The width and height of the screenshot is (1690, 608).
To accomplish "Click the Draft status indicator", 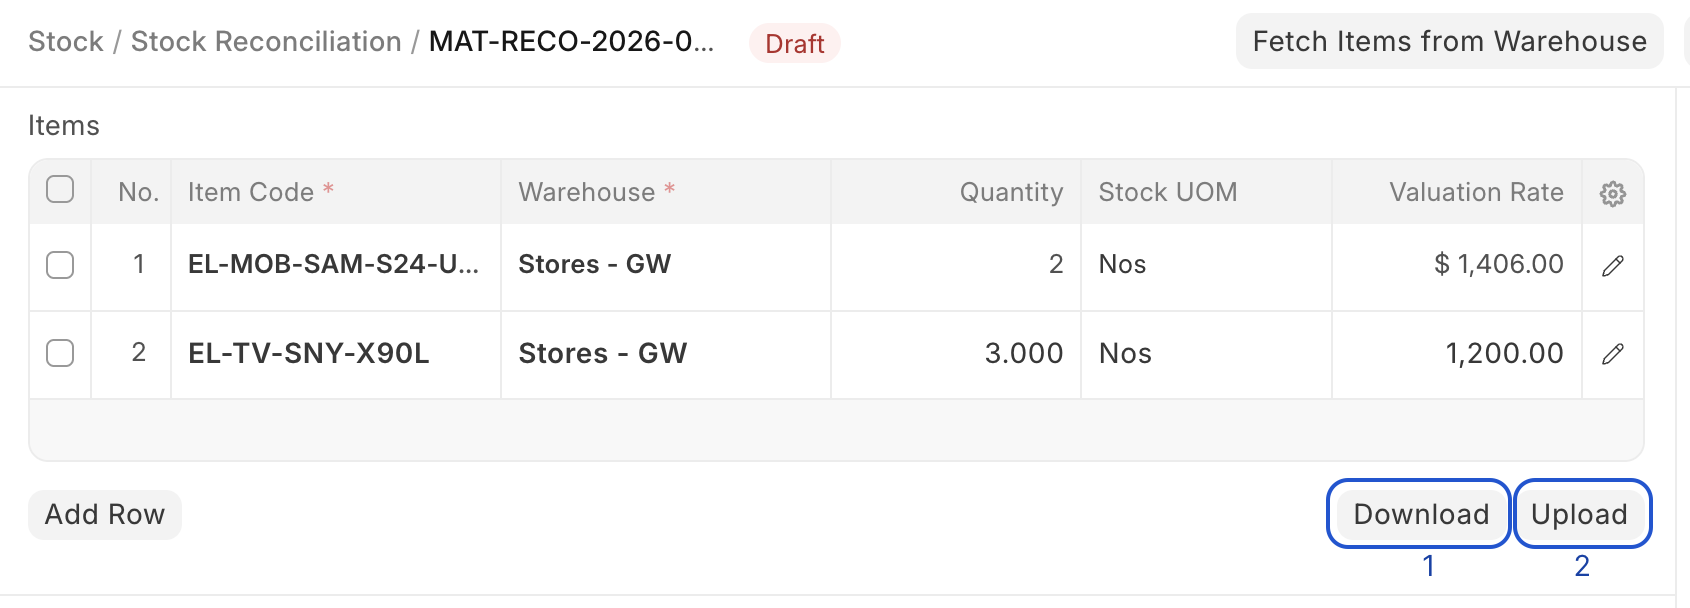I will pos(794,44).
